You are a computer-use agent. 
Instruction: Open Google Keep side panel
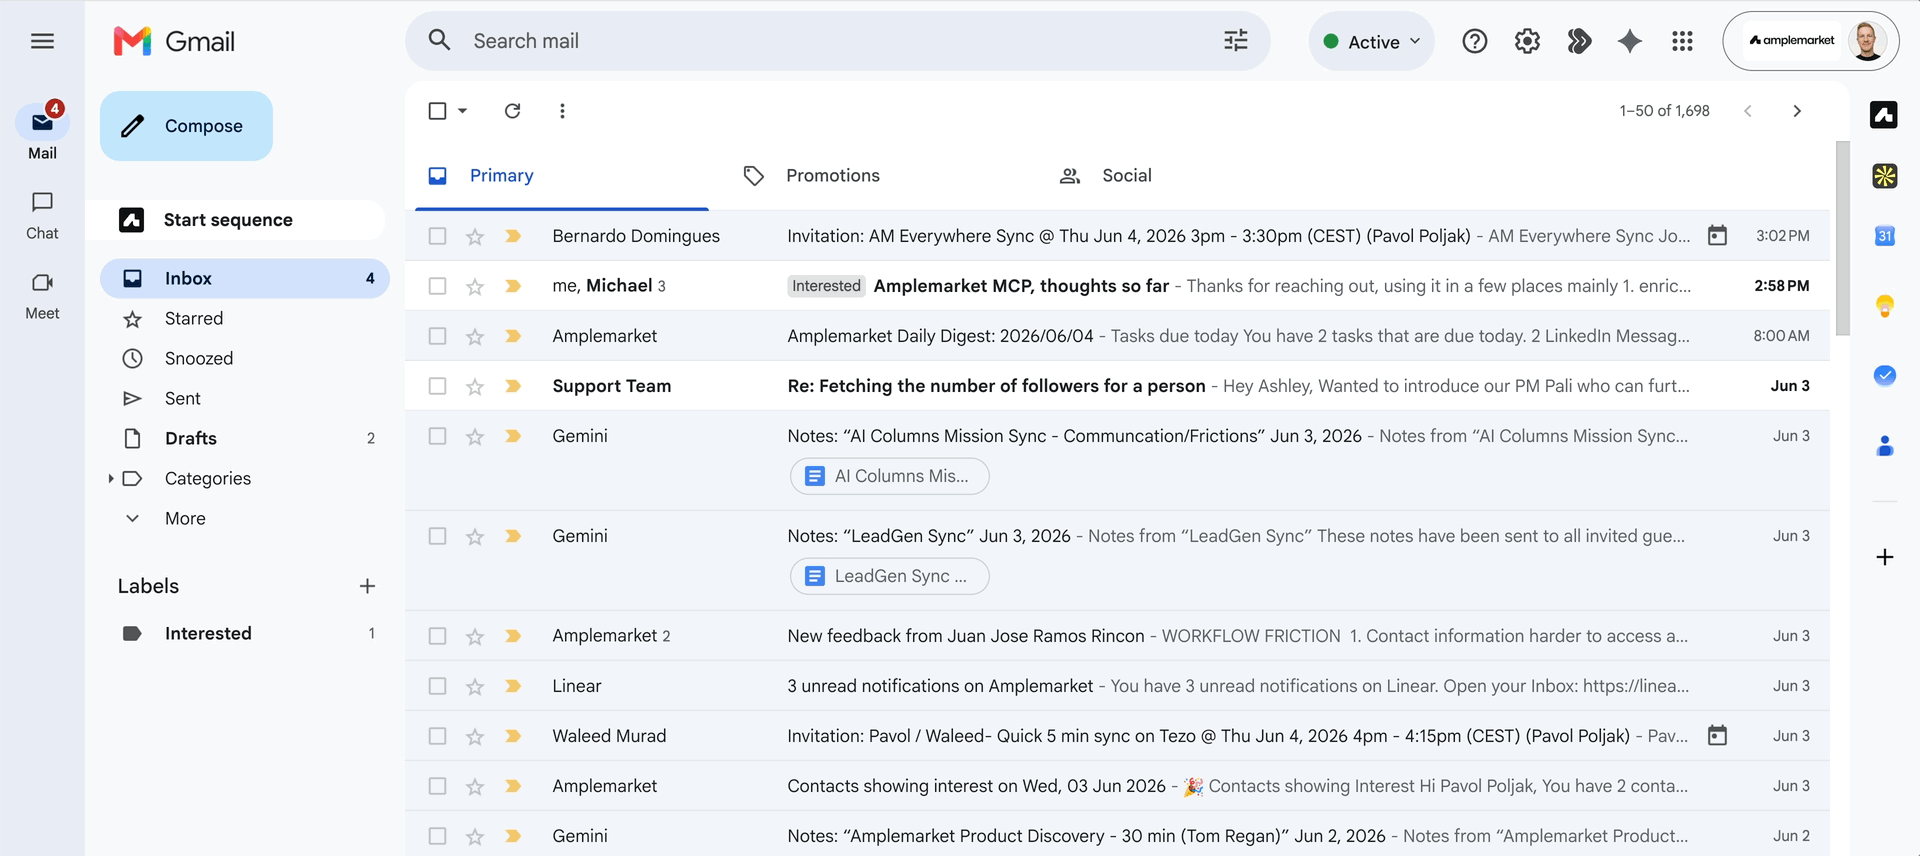[x=1884, y=306]
